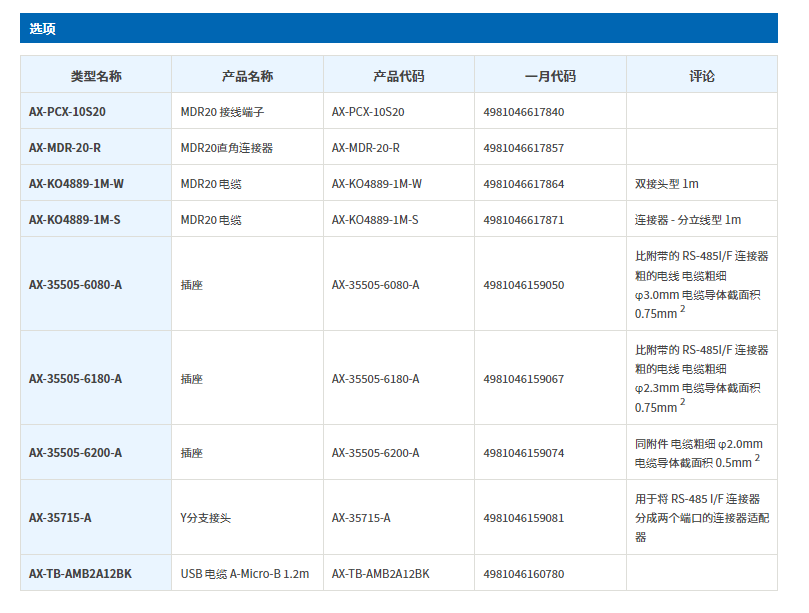This screenshot has width=809, height=613.
Task: Select the 类型名称 column header
Action: [96, 76]
